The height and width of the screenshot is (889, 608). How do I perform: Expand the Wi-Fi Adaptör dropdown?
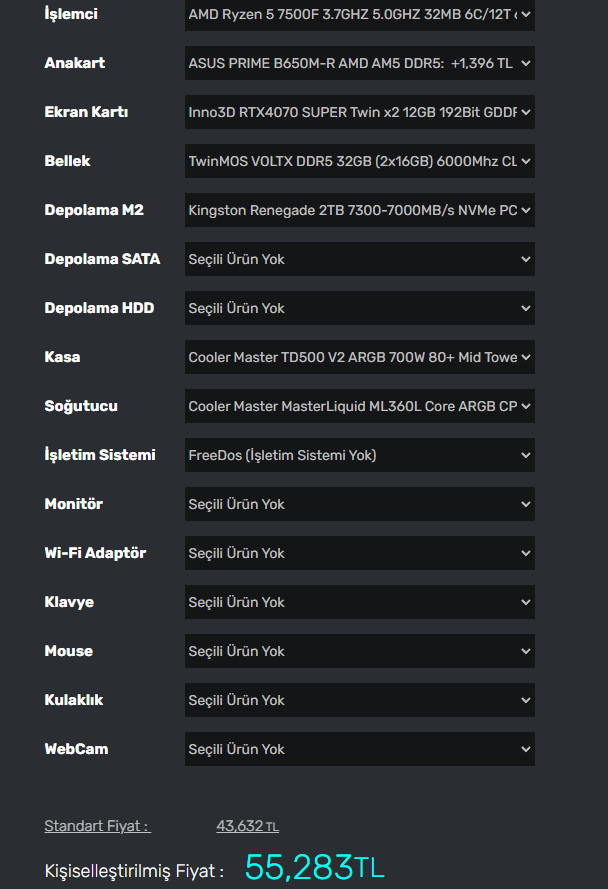(x=359, y=553)
